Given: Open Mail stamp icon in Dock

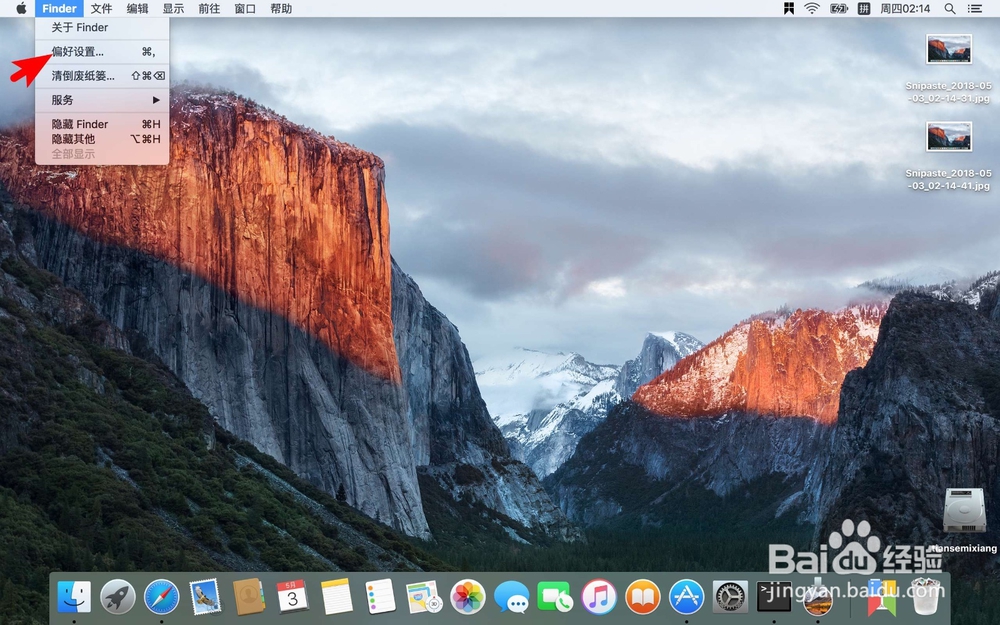Looking at the screenshot, I should pos(205,597).
